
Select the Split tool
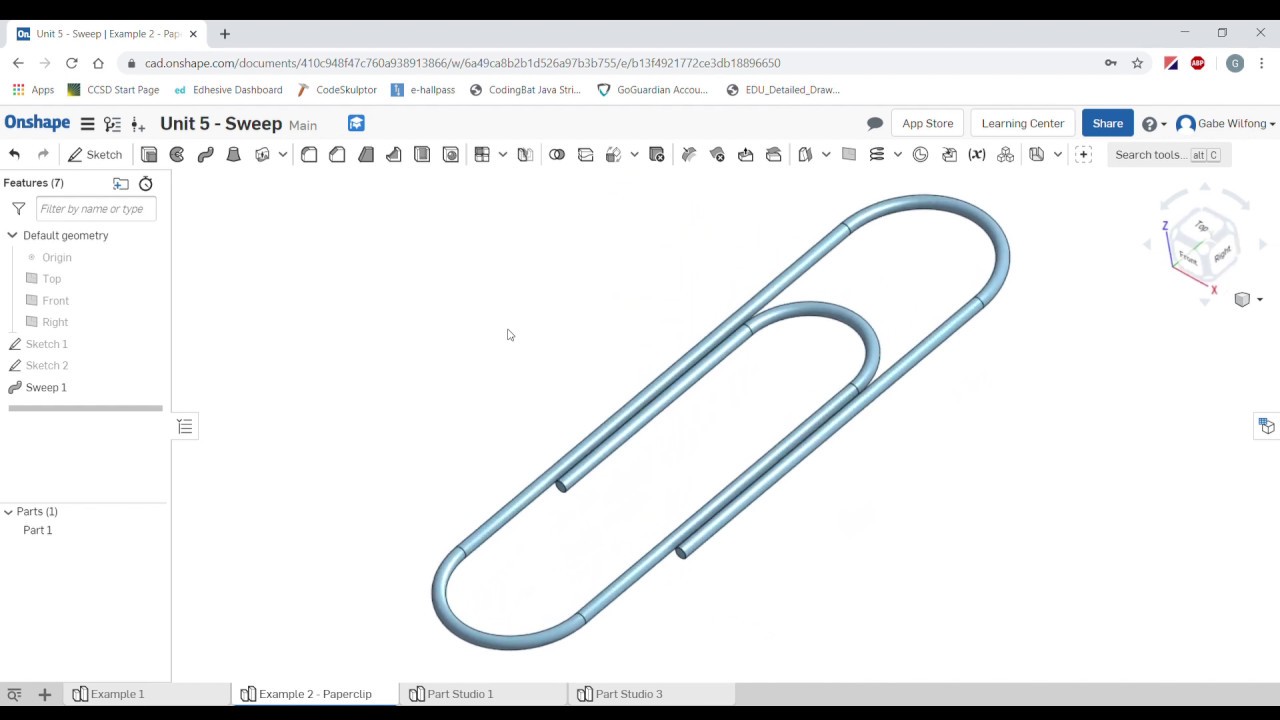tap(585, 154)
